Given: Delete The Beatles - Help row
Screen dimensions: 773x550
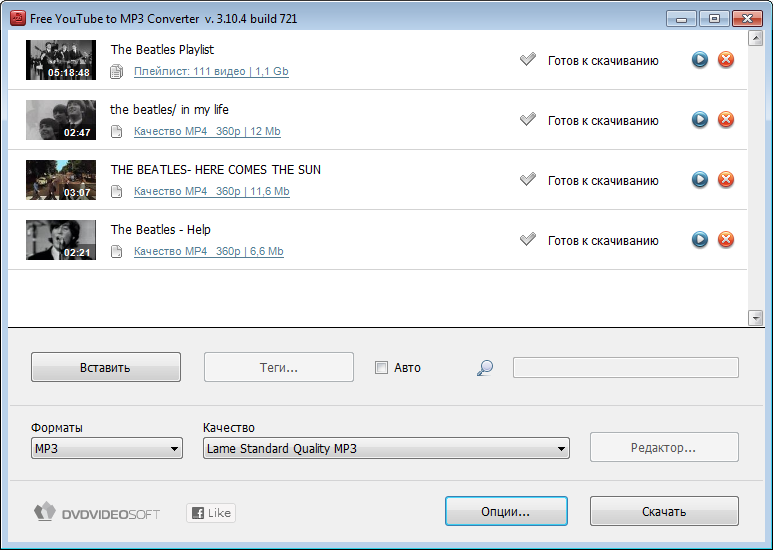Looking at the screenshot, I should (726, 240).
